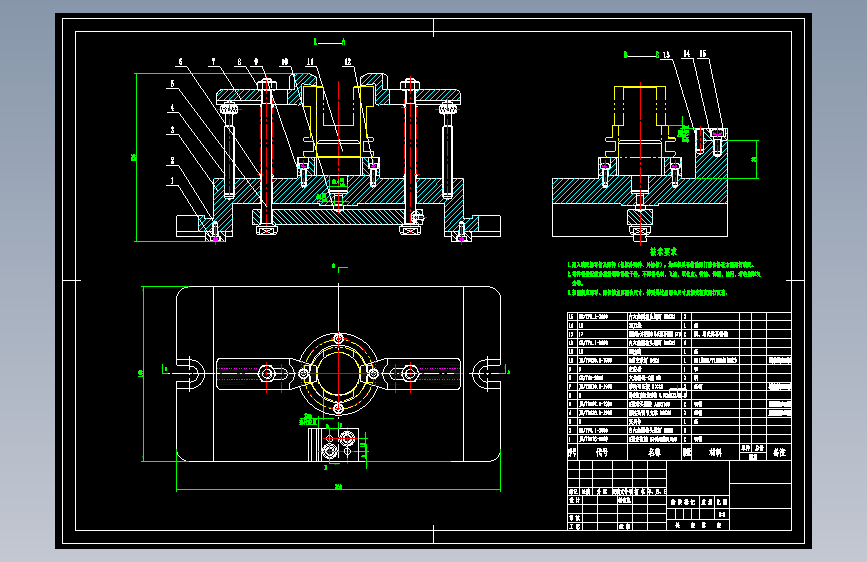
Task: Click part balloon number 6 label
Action: pos(180,62)
